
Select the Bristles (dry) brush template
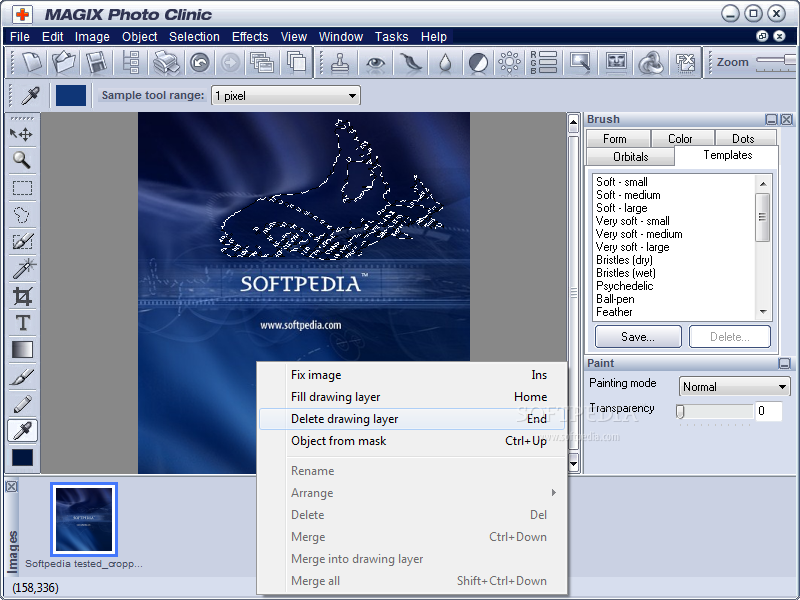point(624,260)
